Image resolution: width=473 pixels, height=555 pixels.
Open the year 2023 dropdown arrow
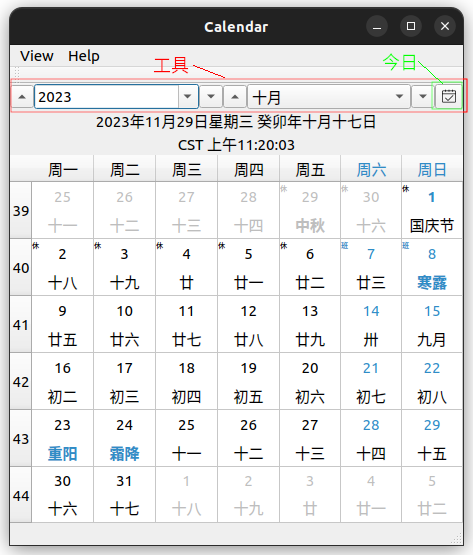188,96
